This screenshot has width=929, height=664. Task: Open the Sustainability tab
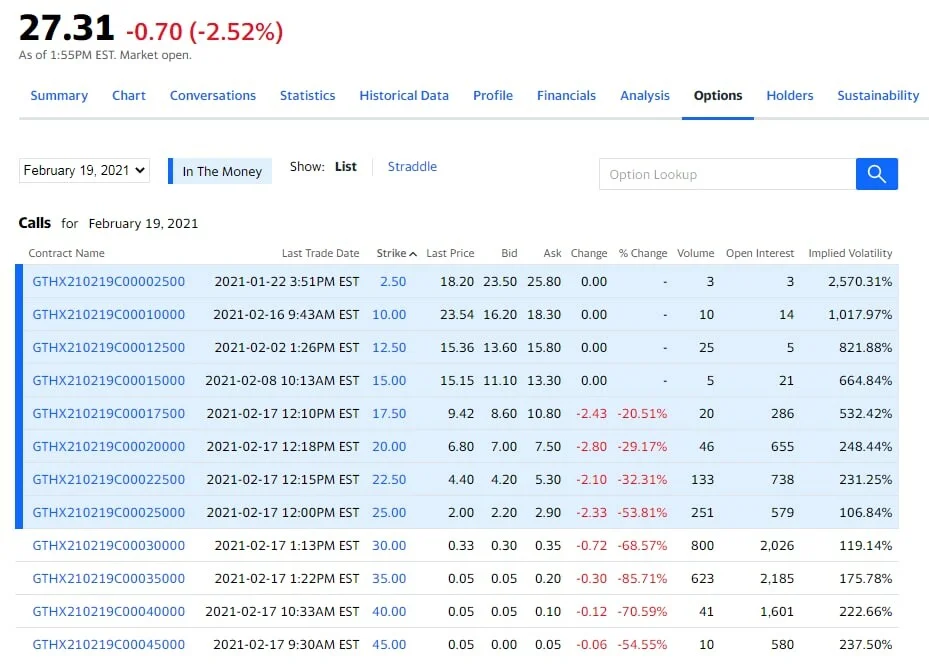click(x=878, y=95)
